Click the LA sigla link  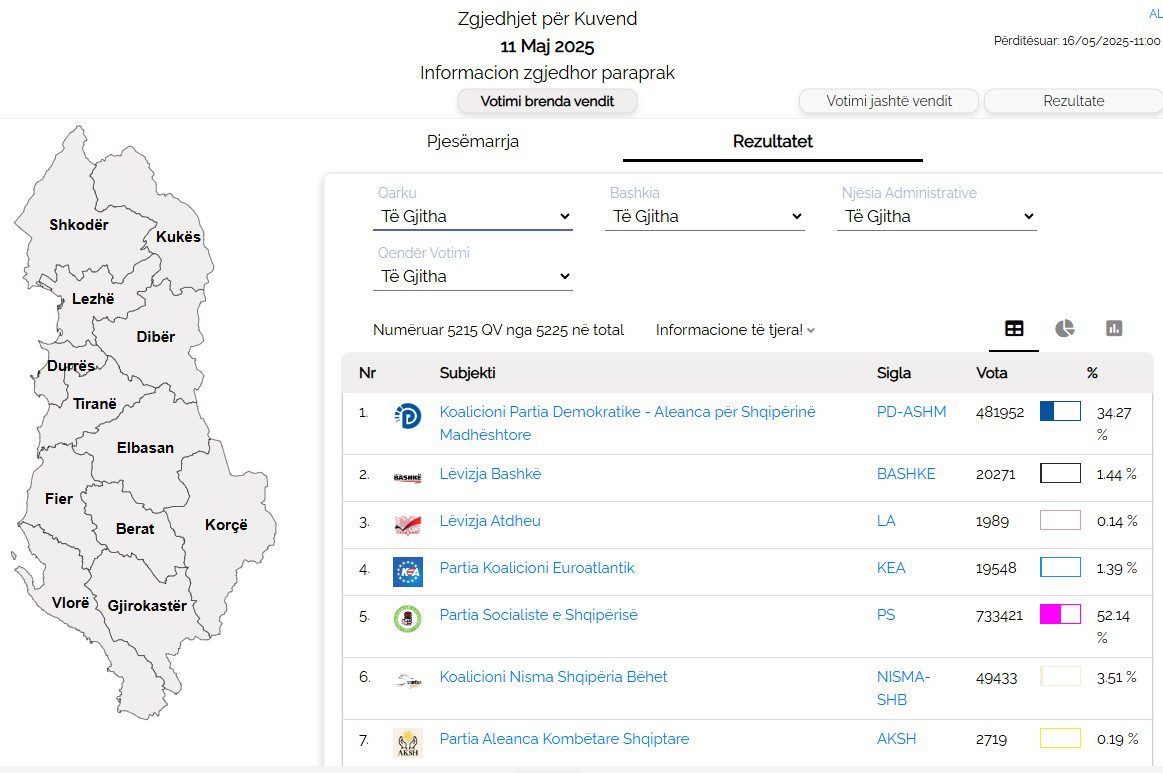pyautogui.click(x=886, y=521)
